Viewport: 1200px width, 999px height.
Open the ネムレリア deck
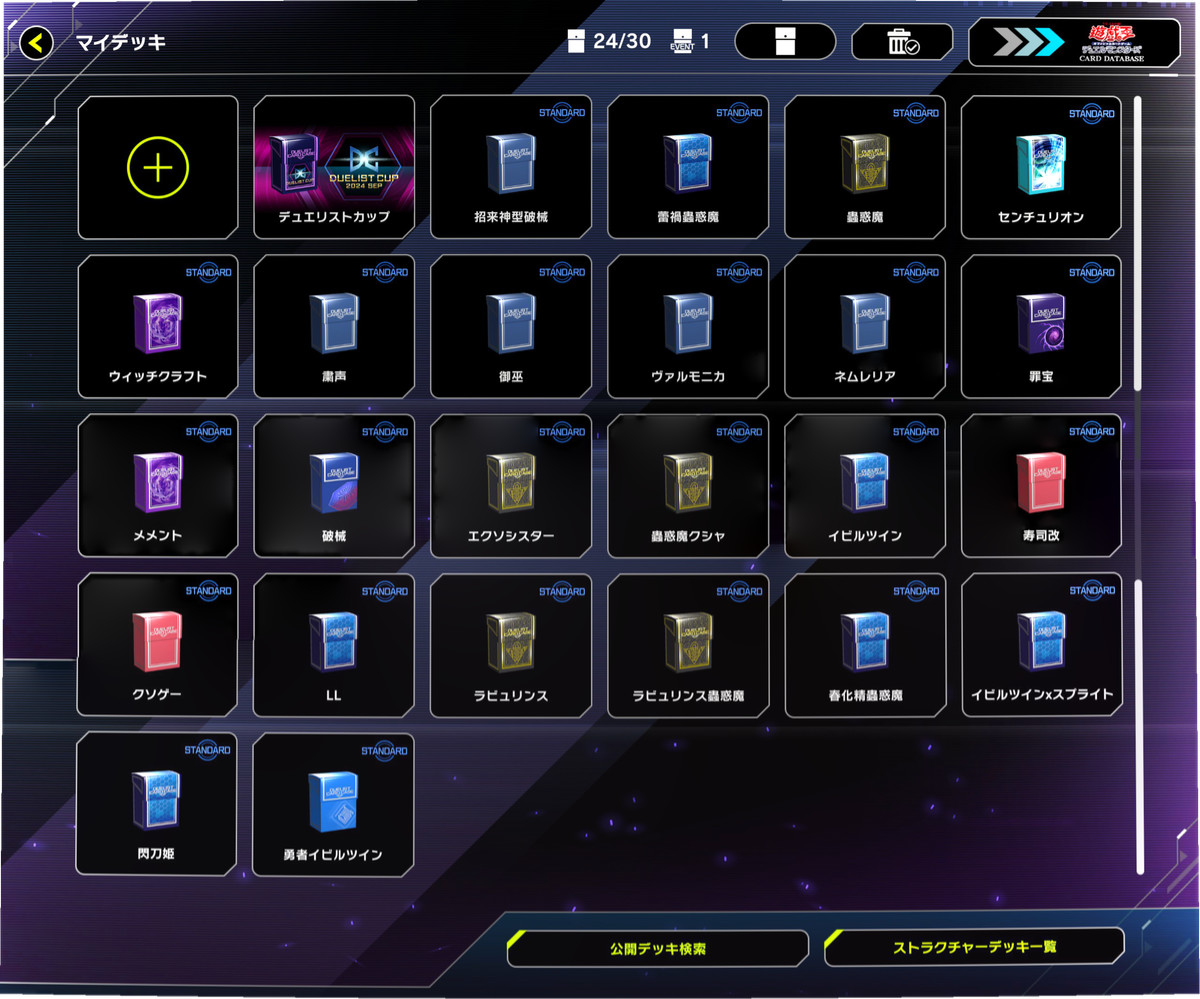coord(865,327)
